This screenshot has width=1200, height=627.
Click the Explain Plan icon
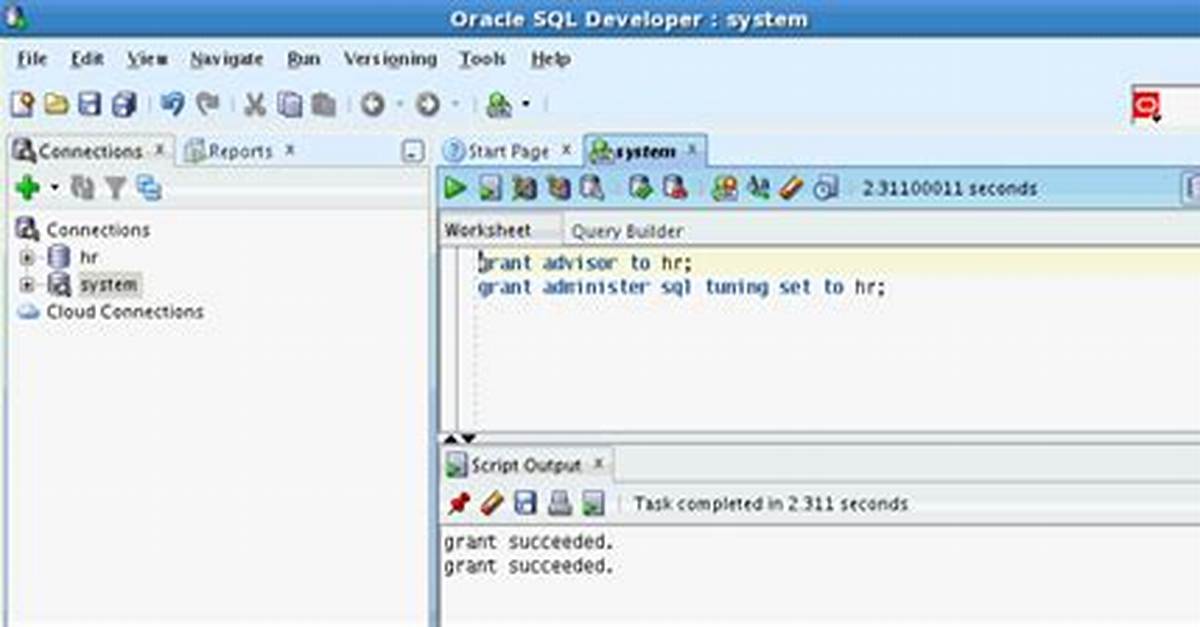tap(524, 188)
